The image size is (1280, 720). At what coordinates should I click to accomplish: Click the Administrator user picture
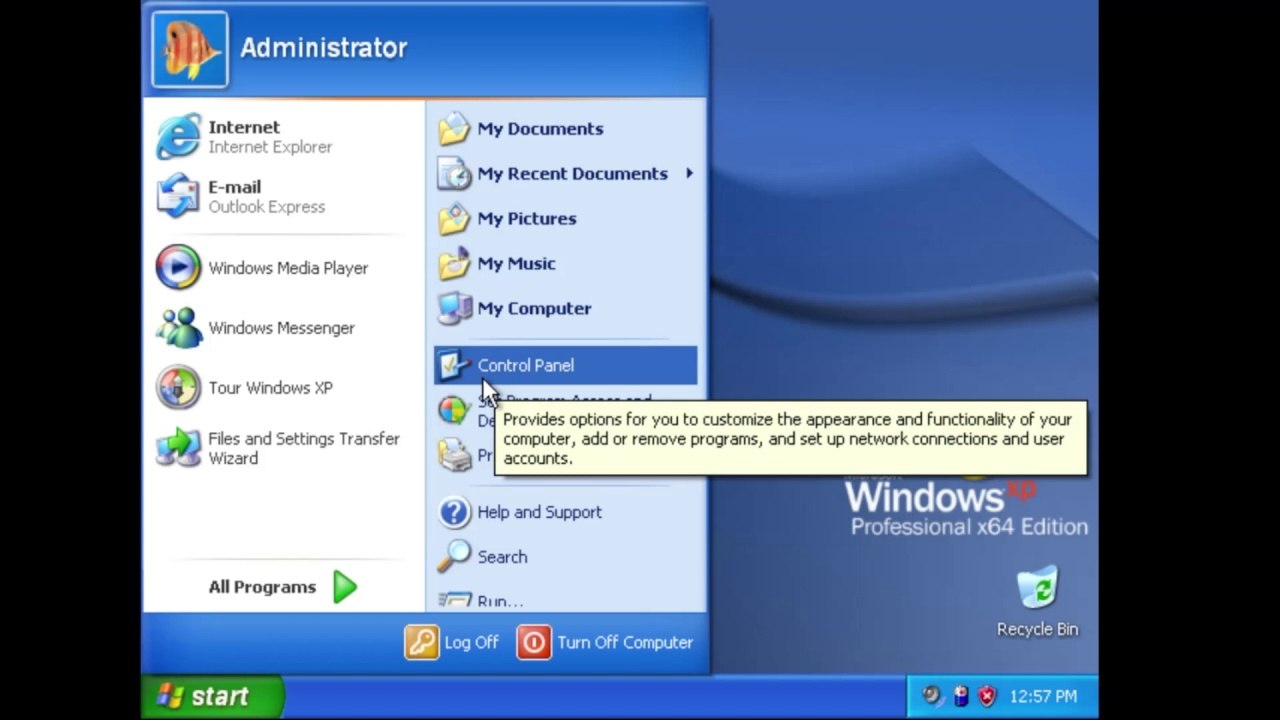coord(190,49)
